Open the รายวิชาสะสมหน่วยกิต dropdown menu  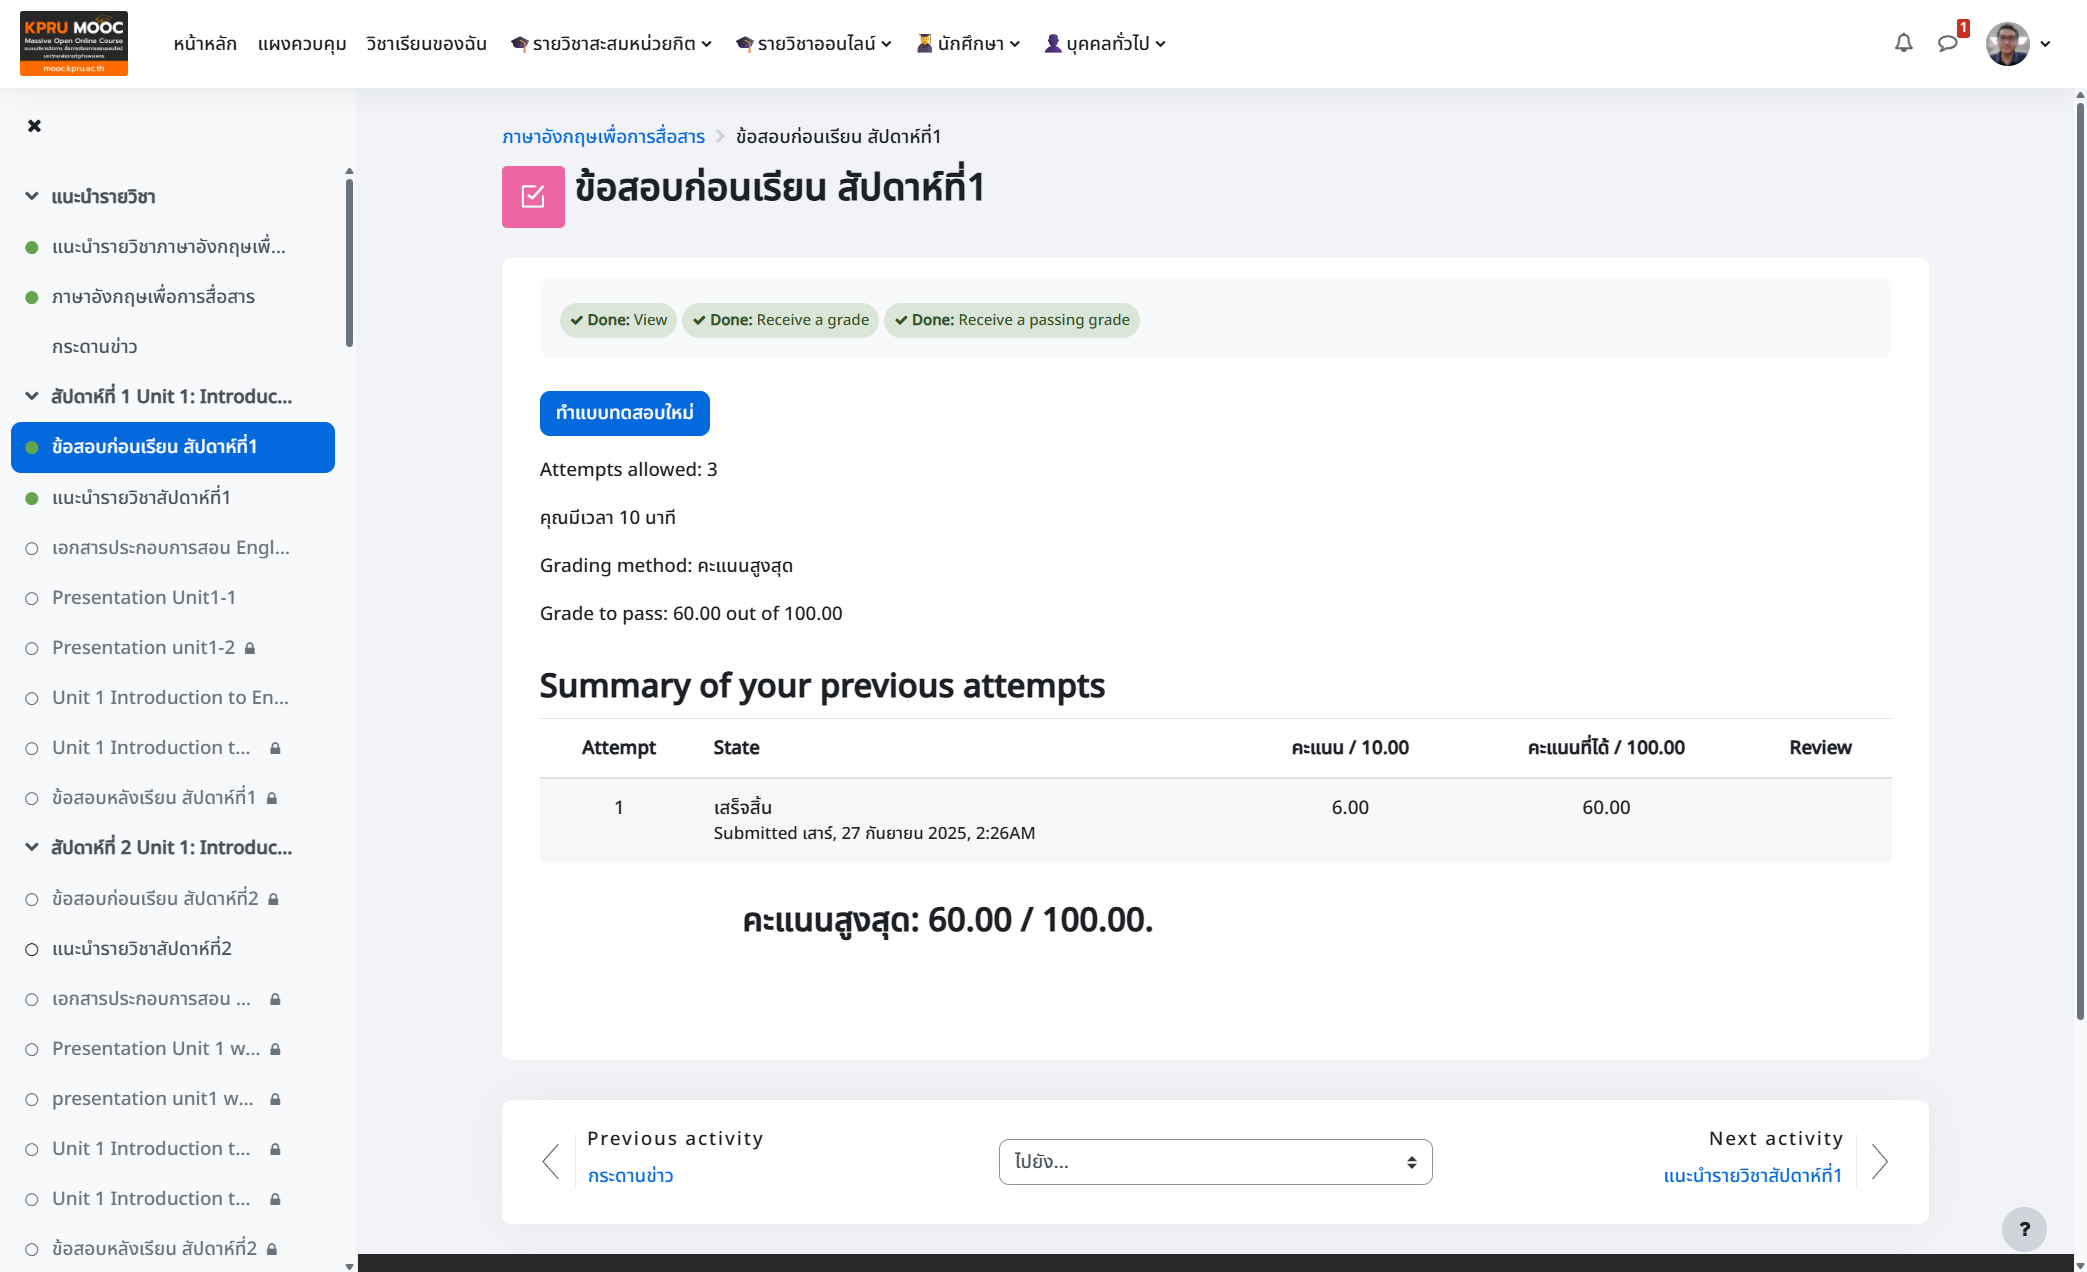[611, 43]
